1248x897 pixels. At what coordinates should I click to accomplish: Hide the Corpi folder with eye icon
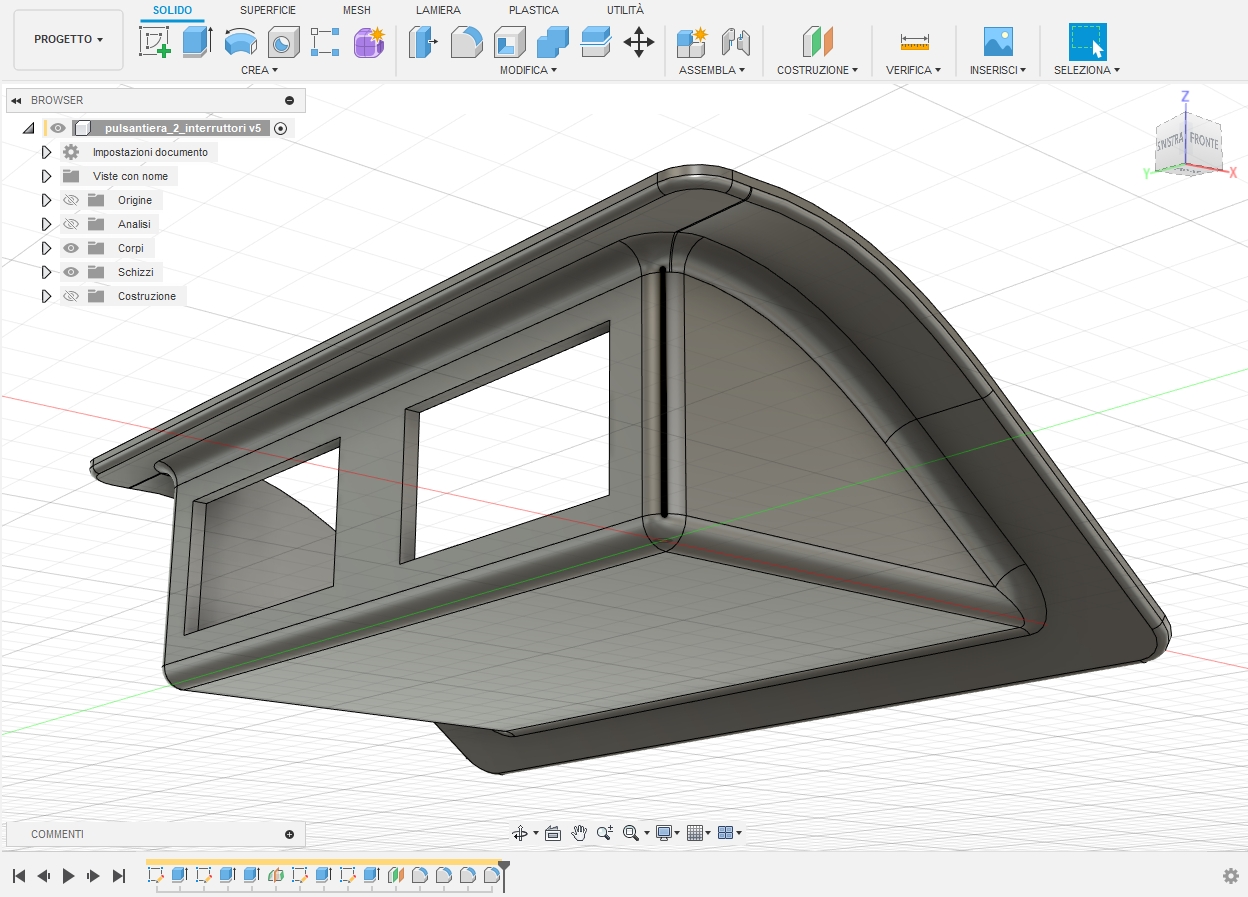pos(71,248)
